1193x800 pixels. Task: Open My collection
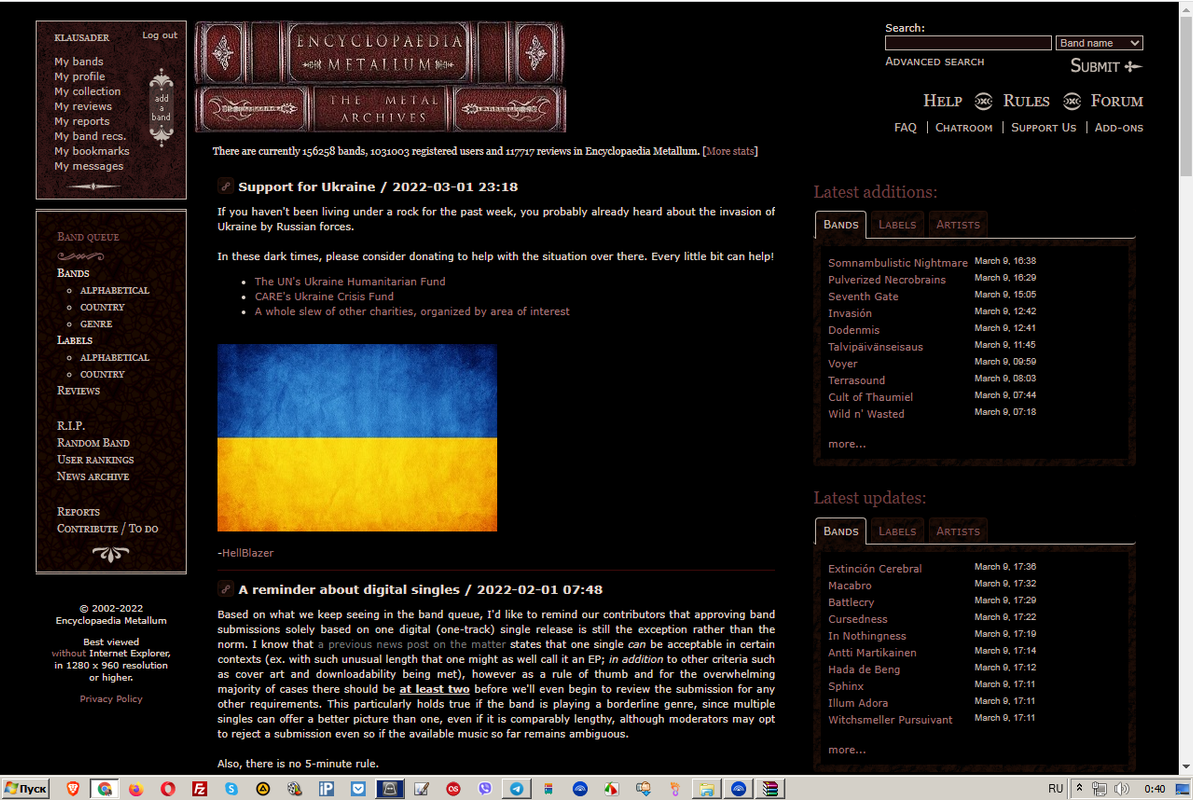(x=87, y=91)
